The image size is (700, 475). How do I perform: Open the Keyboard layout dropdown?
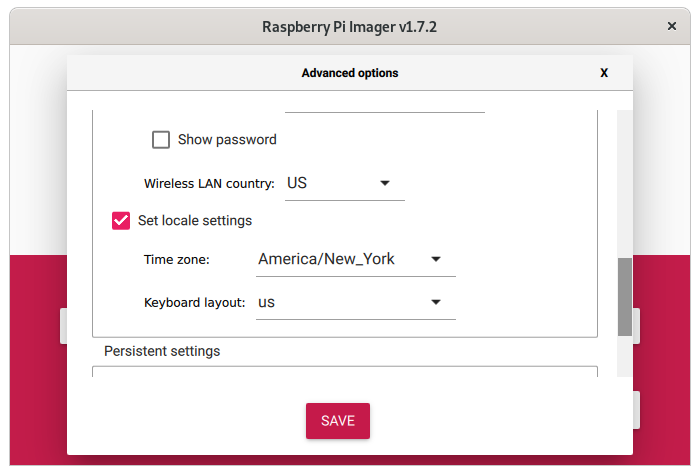pos(356,303)
